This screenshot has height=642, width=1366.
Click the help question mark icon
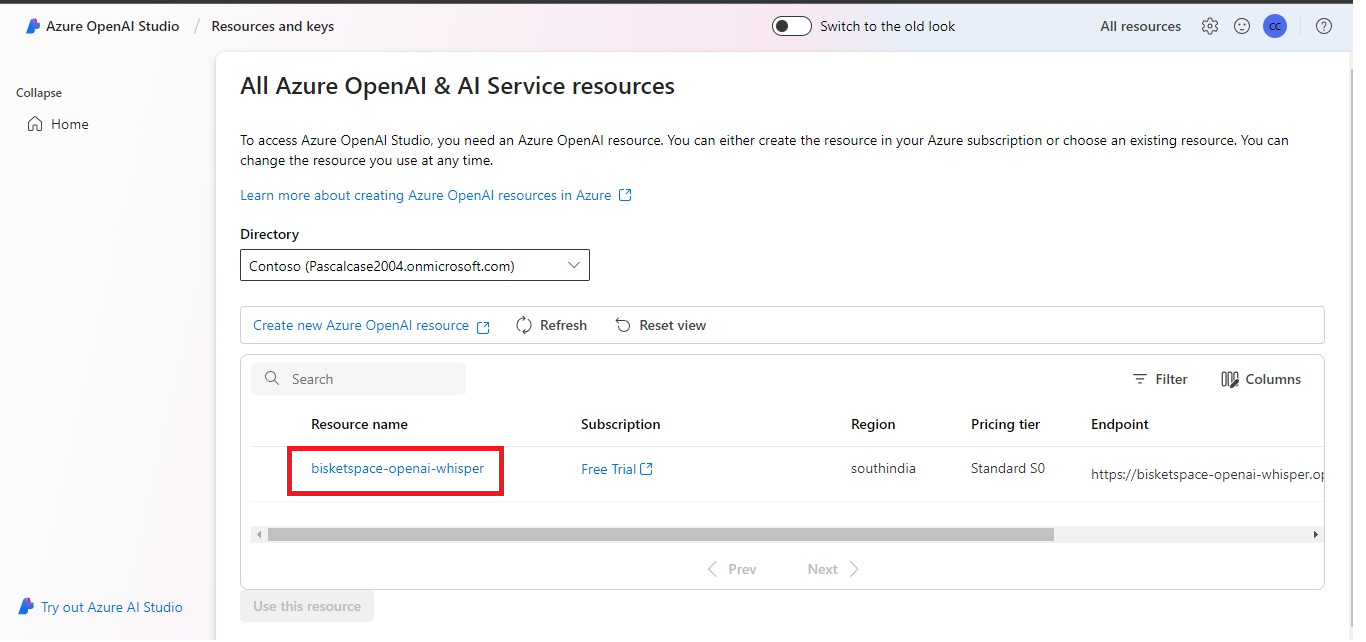pyautogui.click(x=1324, y=27)
